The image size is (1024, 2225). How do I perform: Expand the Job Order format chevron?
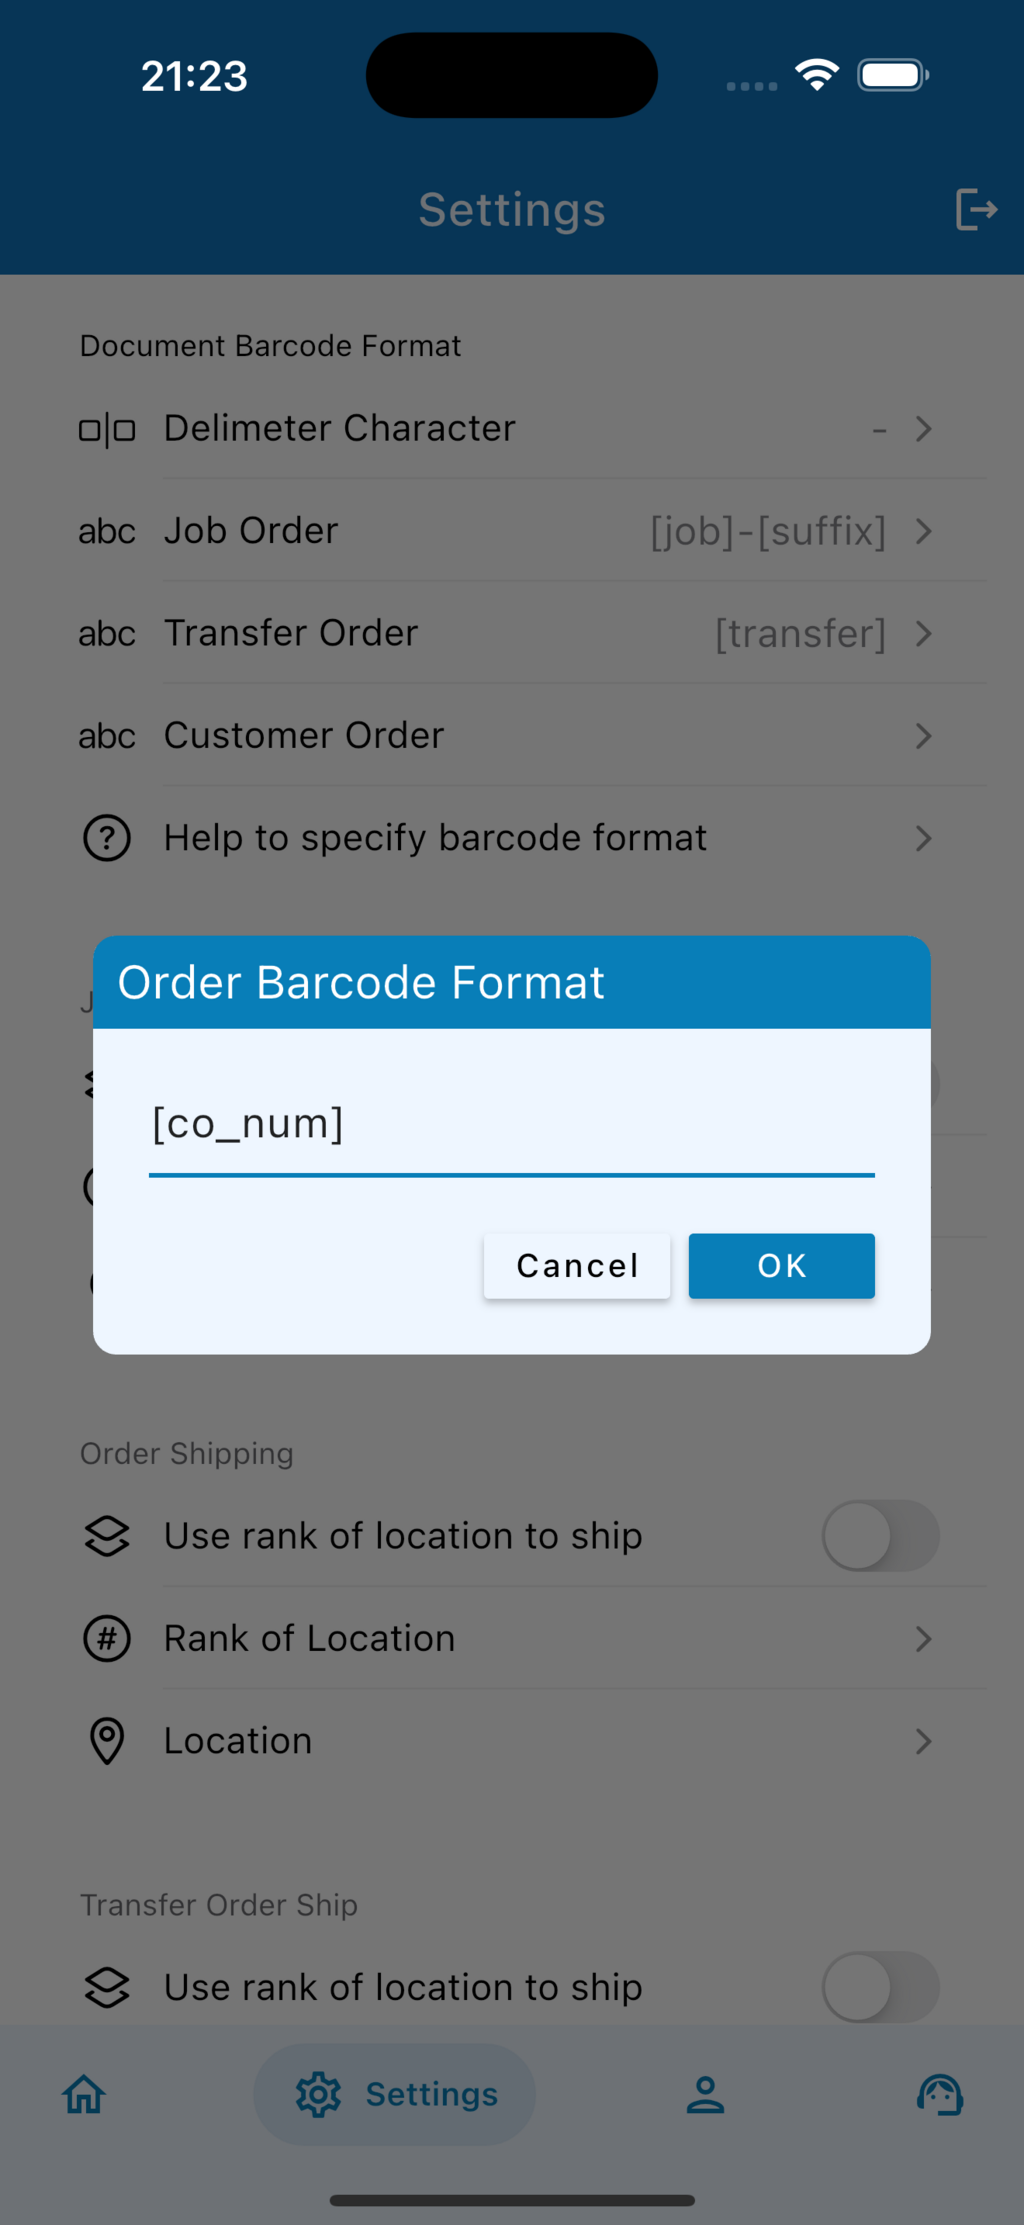click(x=923, y=532)
